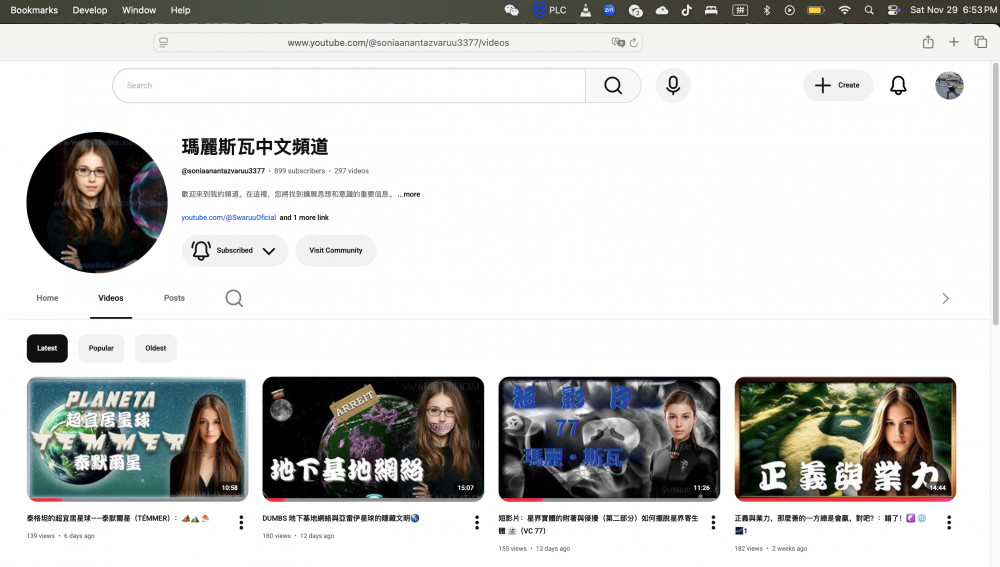Open the Bookmarks menu
The height and width of the screenshot is (567, 1000).
point(34,10)
